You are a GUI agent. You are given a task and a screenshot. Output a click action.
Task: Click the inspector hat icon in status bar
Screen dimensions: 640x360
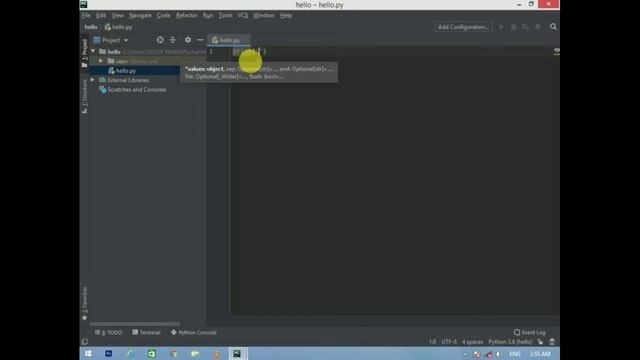pyautogui.click(x=552, y=342)
